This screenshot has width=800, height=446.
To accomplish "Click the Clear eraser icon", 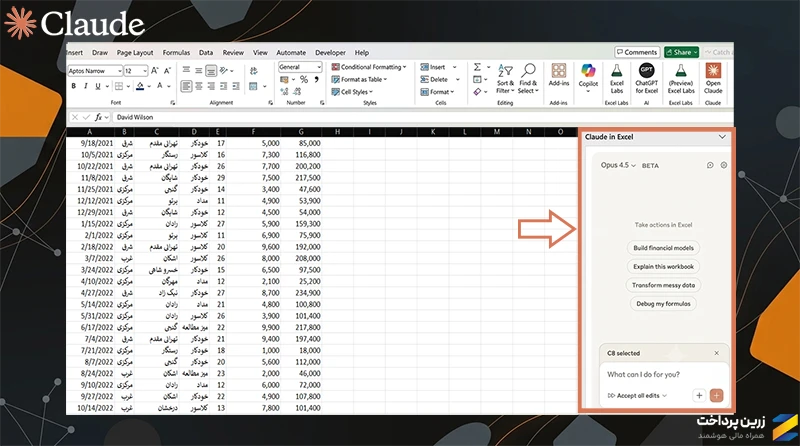I will [477, 92].
